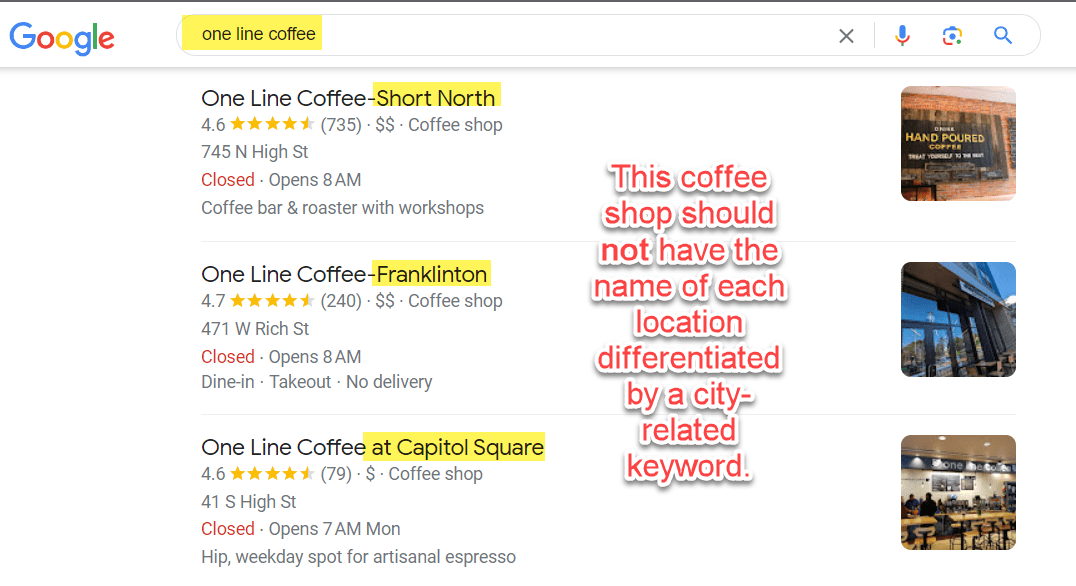
Task: View the Capitol Square interior photo thumbnail
Action: [x=958, y=492]
